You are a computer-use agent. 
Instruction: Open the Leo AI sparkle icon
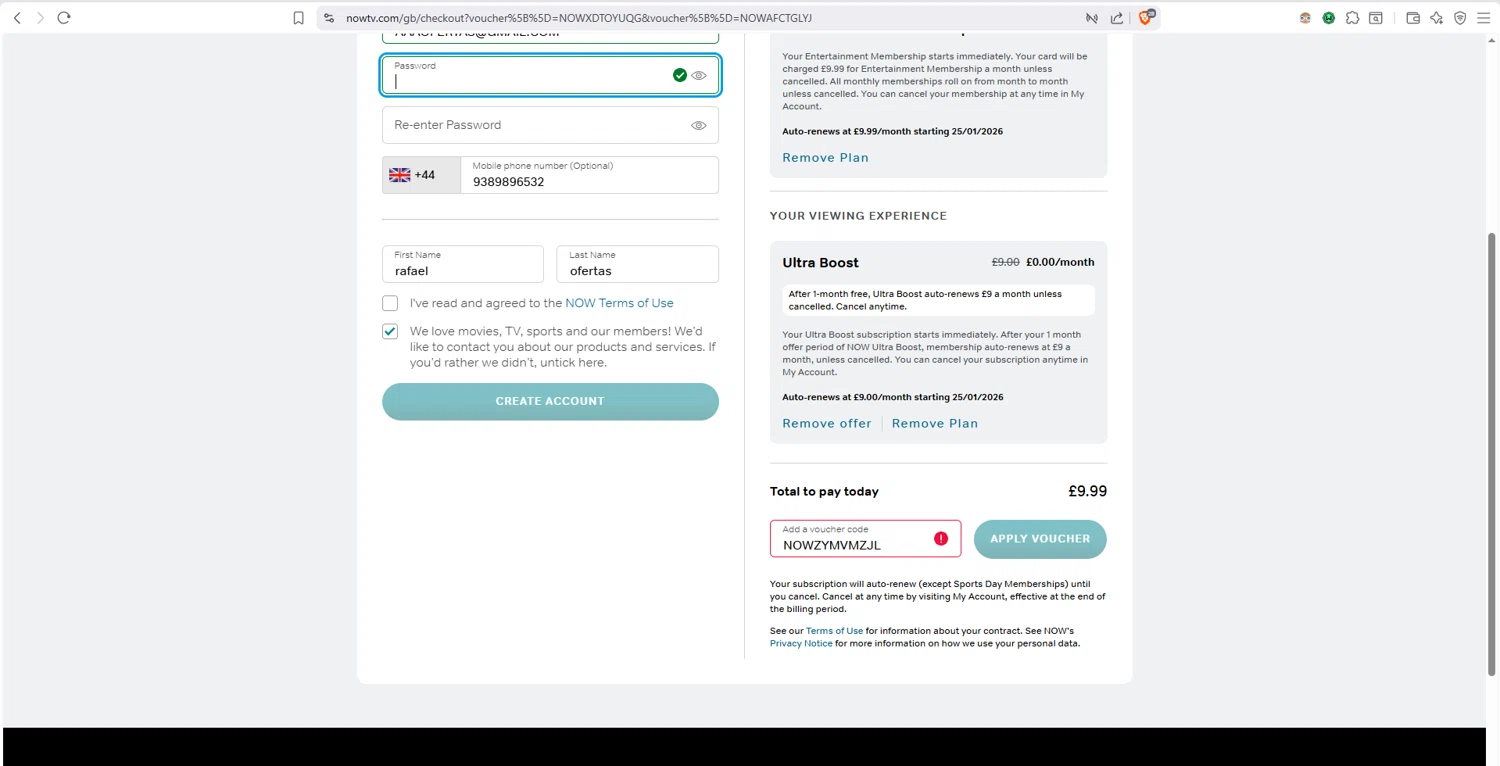tap(1437, 18)
